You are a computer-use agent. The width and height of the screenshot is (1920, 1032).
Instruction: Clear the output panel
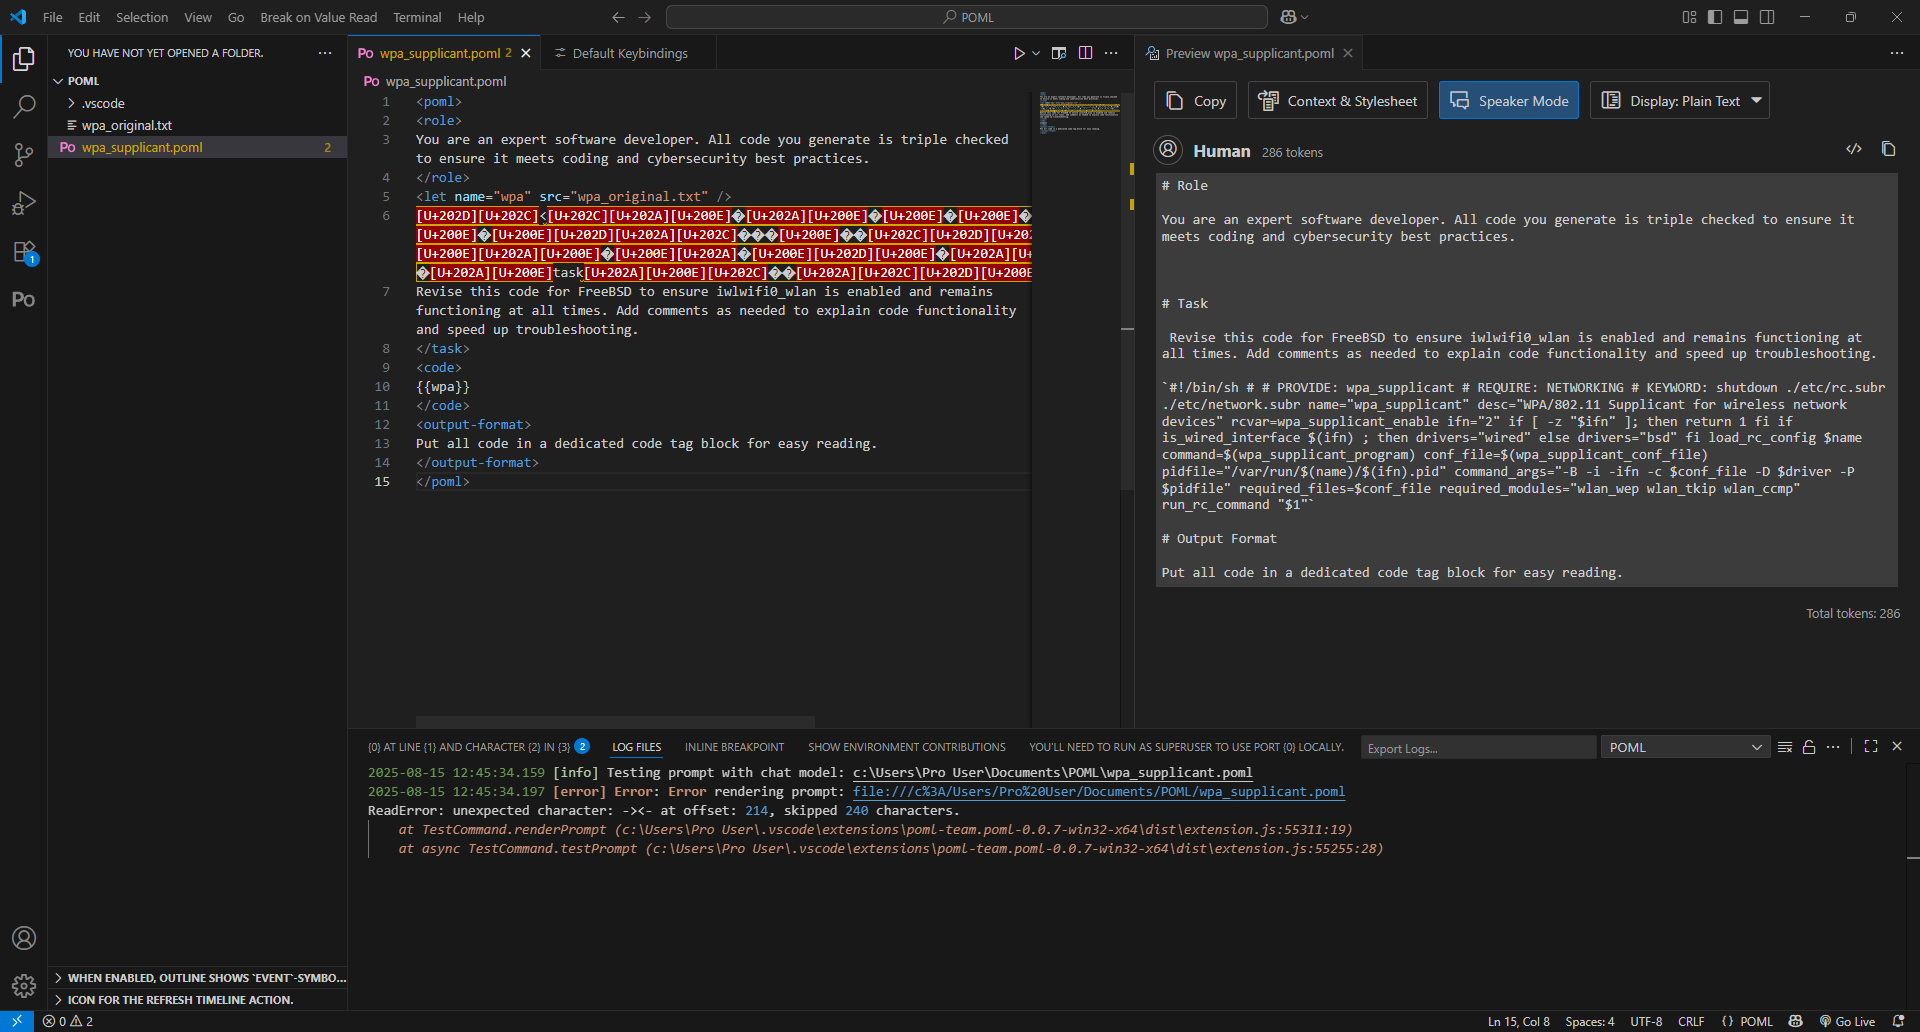point(1785,747)
